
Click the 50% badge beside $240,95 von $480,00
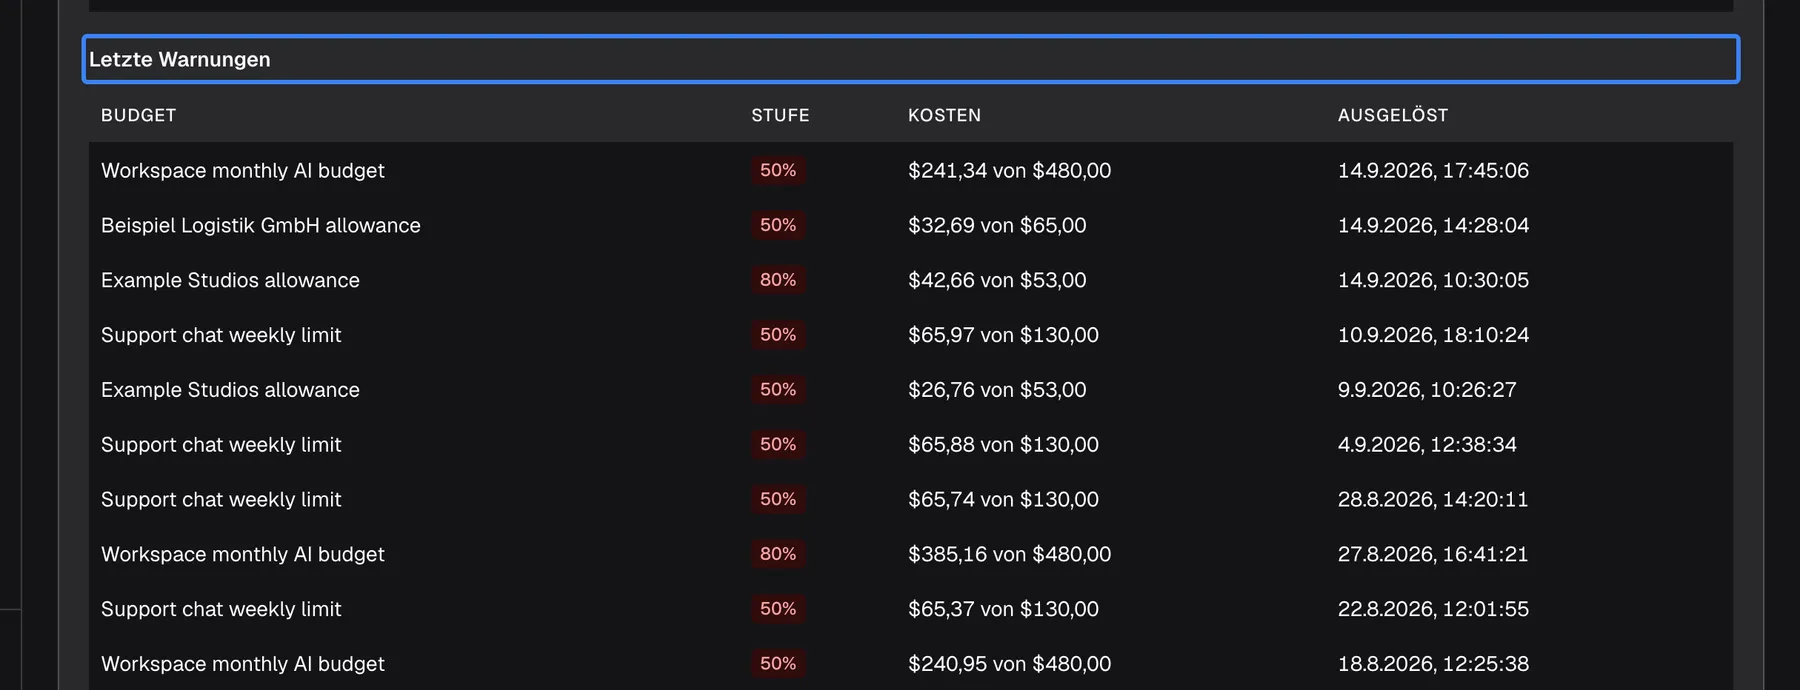pyautogui.click(x=778, y=664)
